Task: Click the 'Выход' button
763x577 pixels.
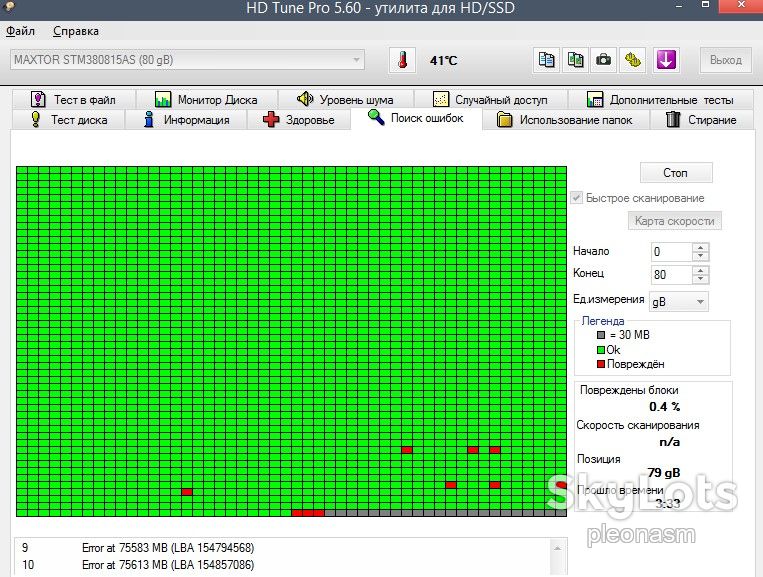Action: click(x=726, y=60)
